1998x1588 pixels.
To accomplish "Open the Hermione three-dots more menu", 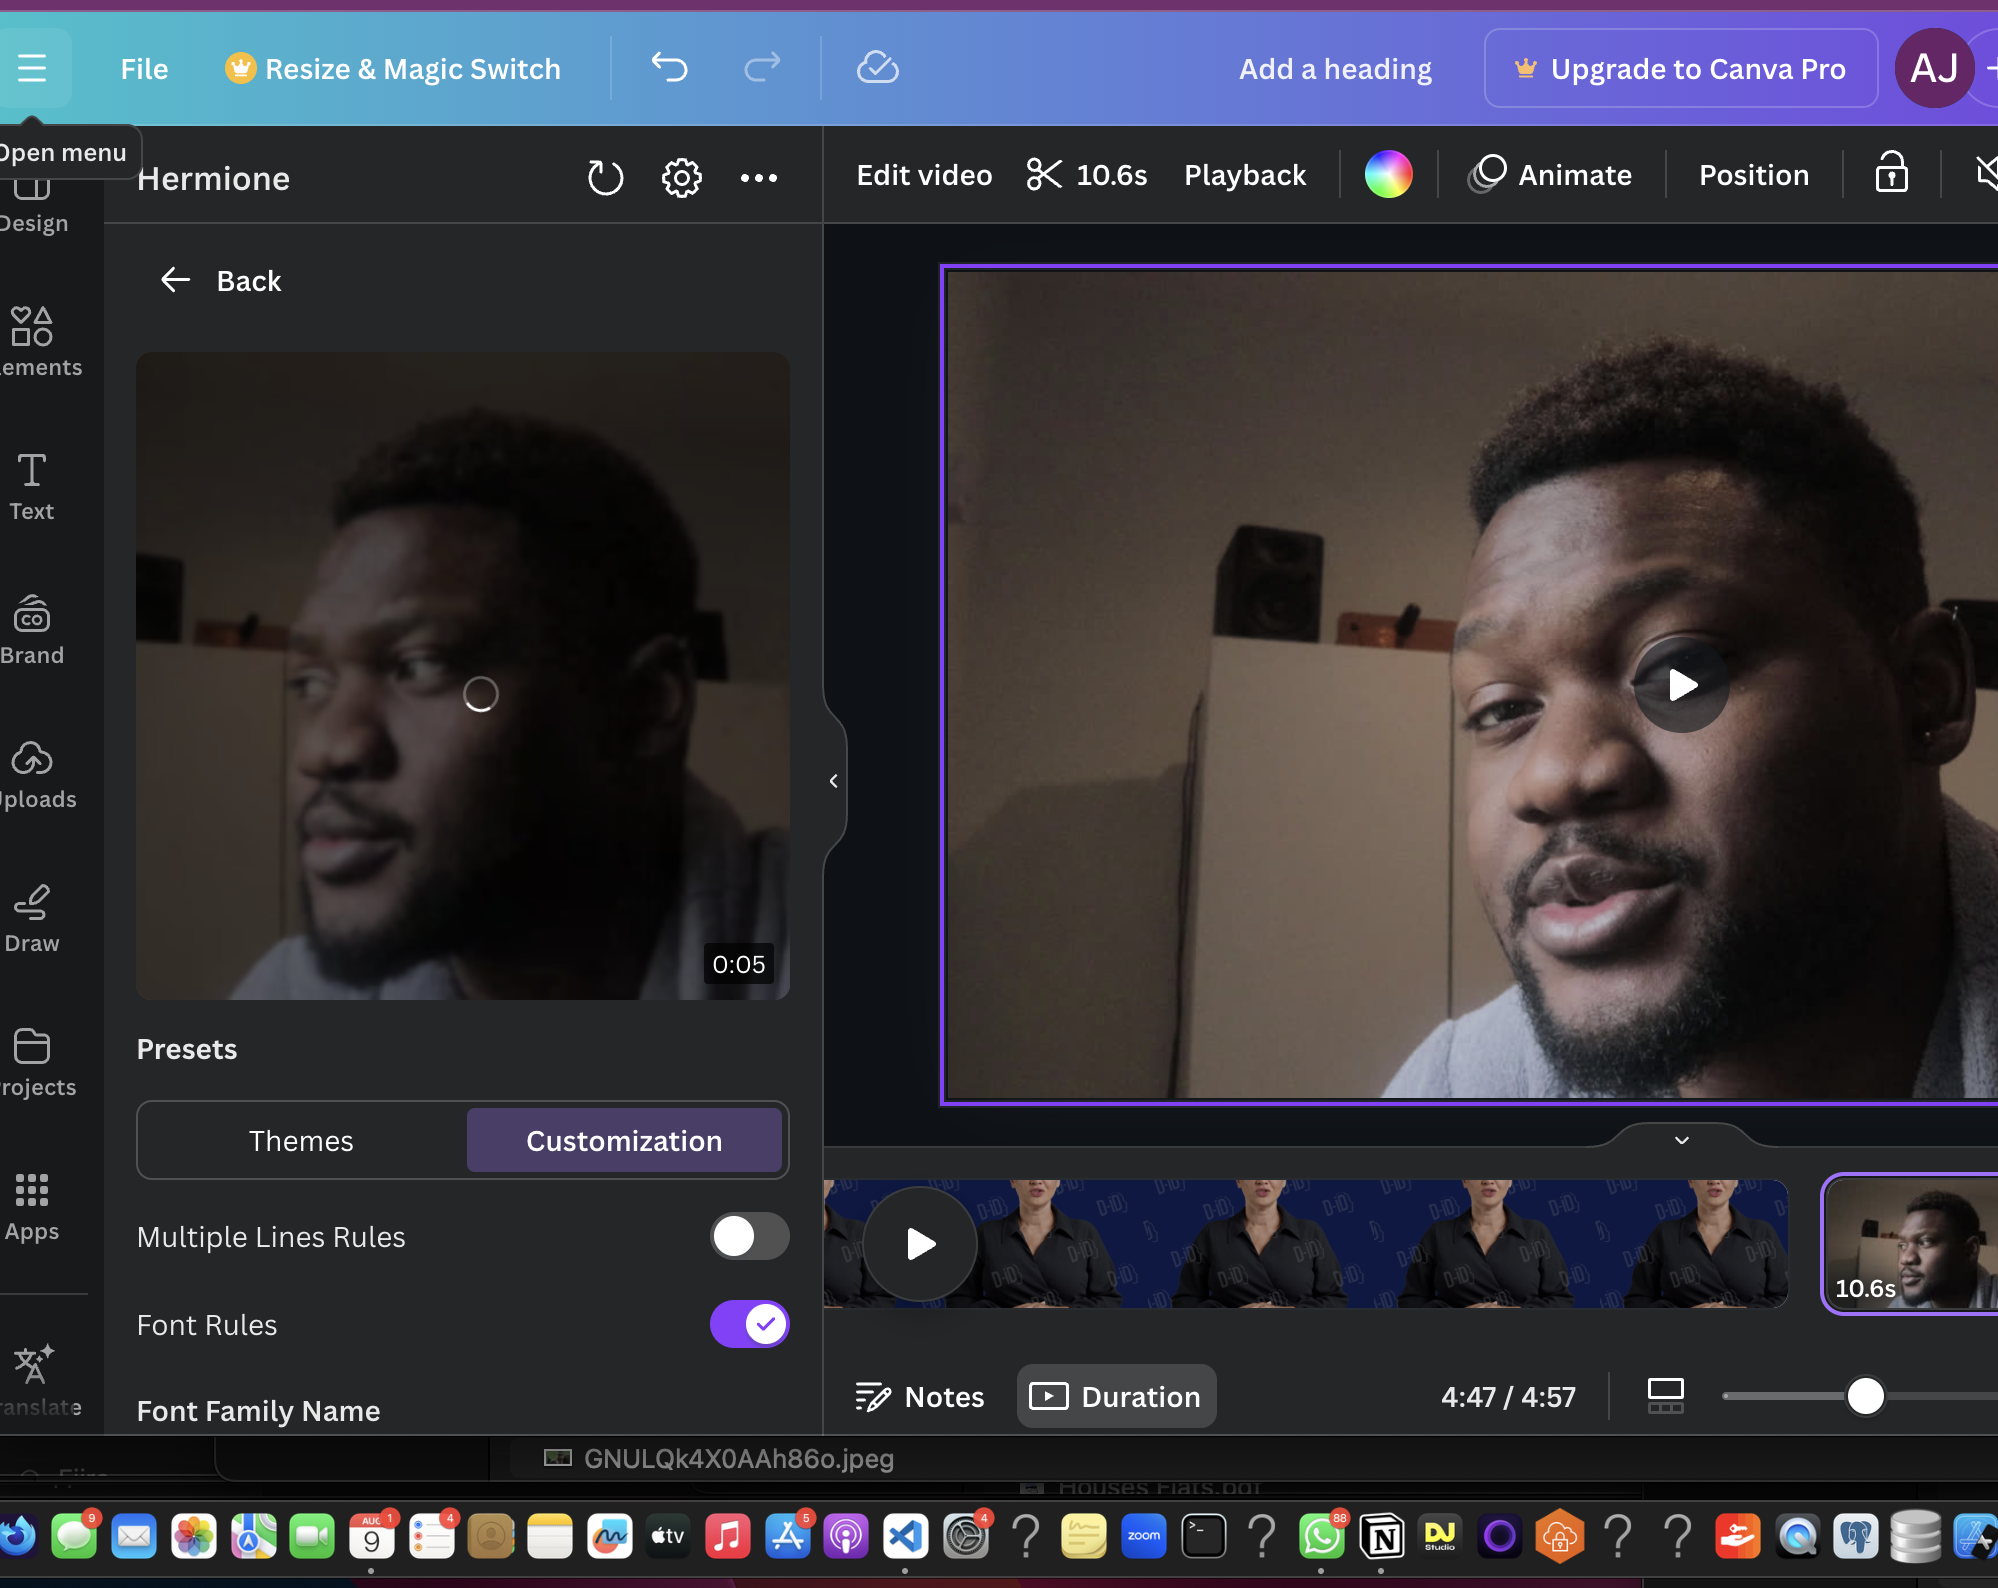I will click(x=758, y=178).
